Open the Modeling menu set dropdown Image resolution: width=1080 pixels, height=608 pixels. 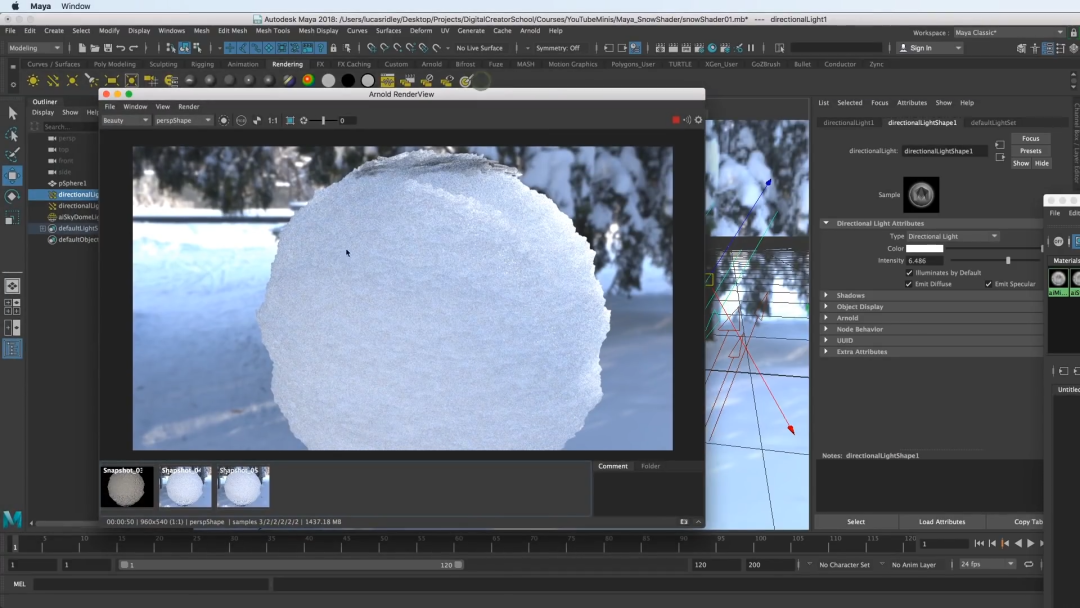[x=34, y=48]
